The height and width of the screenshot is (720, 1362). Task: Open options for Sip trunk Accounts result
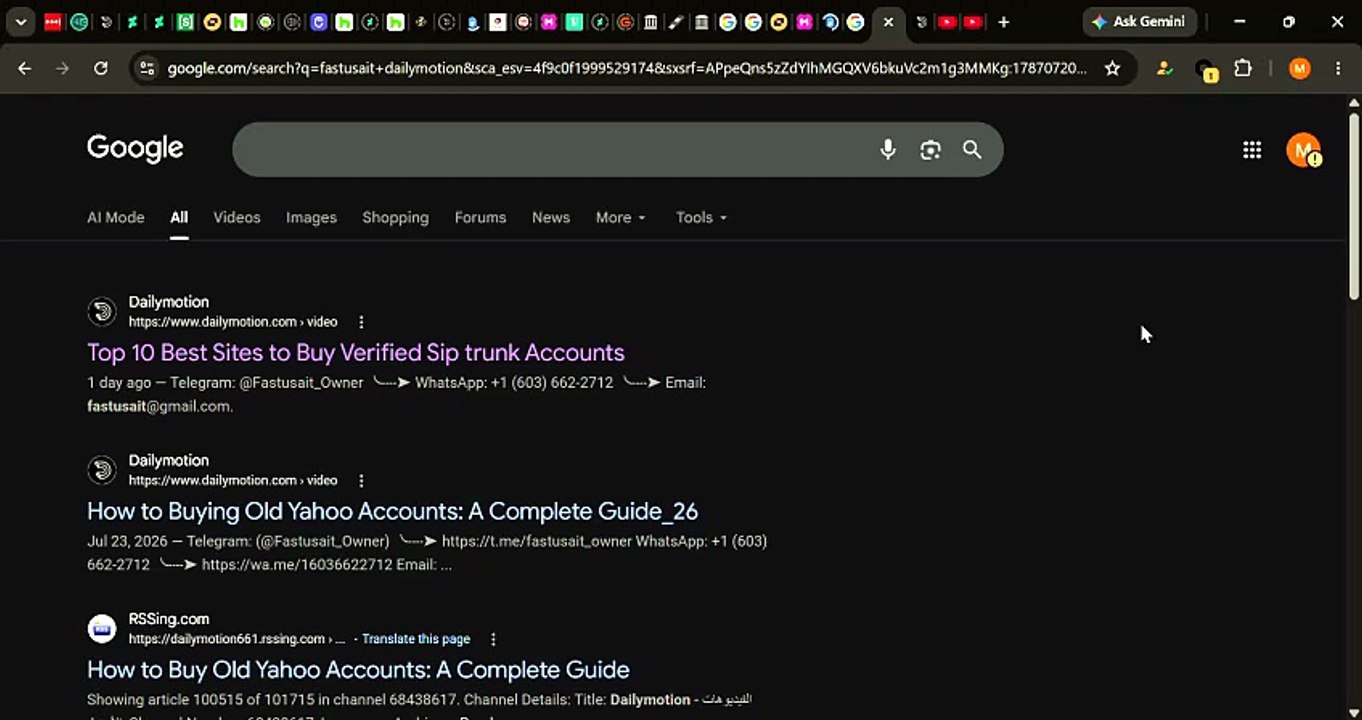tap(361, 322)
